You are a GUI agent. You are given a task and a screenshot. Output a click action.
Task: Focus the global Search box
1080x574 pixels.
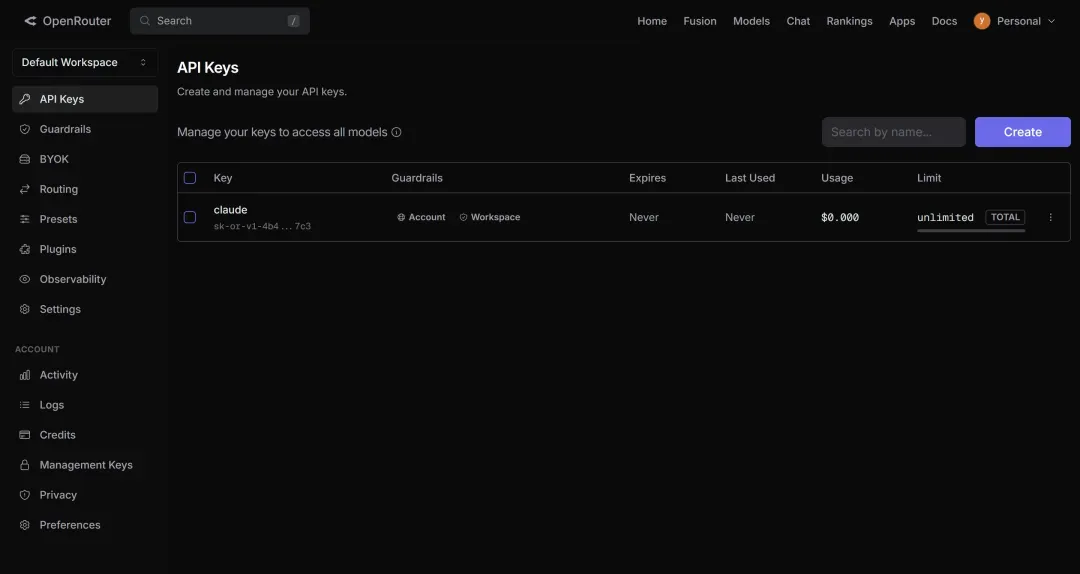point(220,21)
